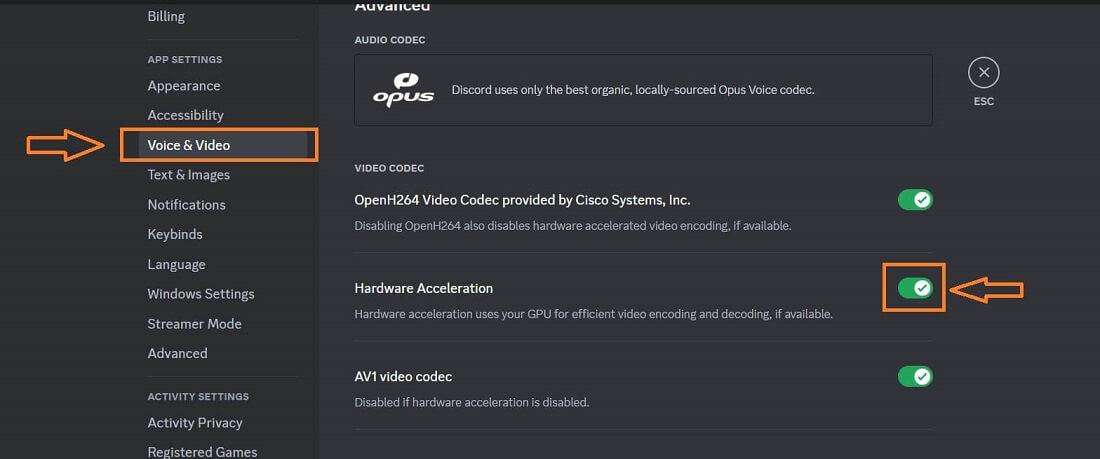Disable the OpenH264 Video Codec toggle
1100x459 pixels.
coord(915,200)
